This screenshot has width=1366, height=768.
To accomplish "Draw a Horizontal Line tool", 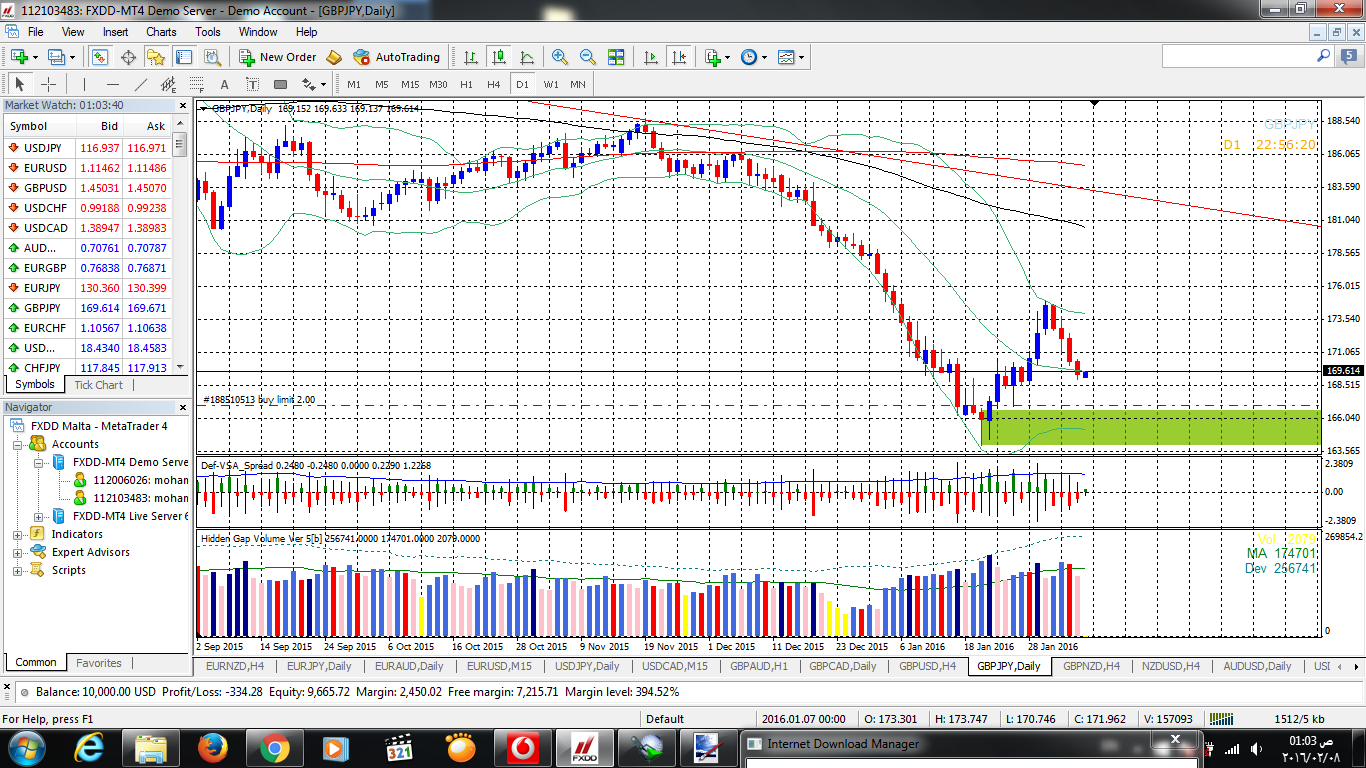I will (112, 84).
